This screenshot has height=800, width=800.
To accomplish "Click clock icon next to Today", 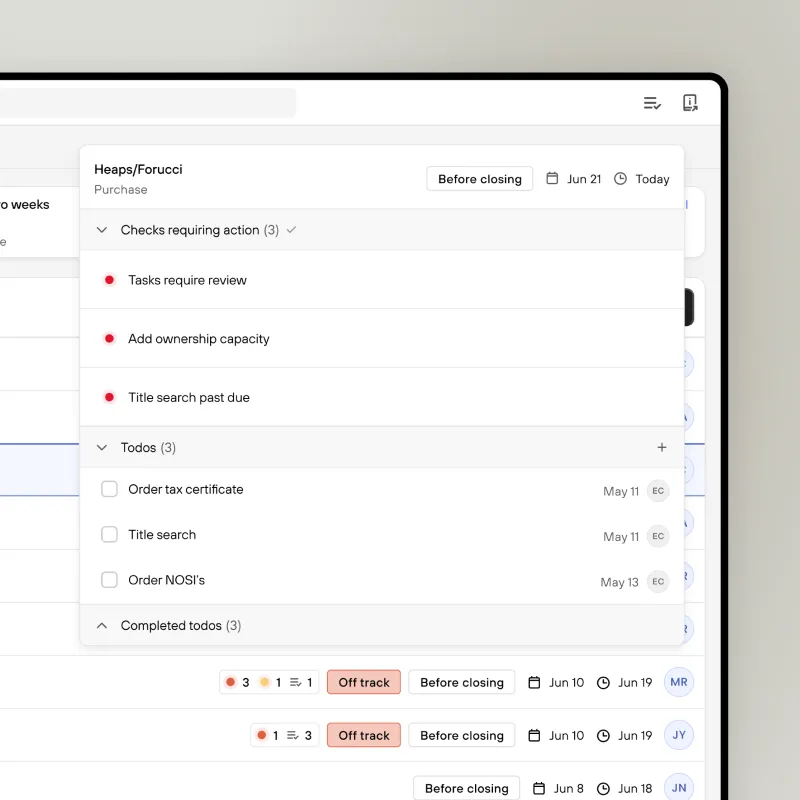I will (x=620, y=179).
